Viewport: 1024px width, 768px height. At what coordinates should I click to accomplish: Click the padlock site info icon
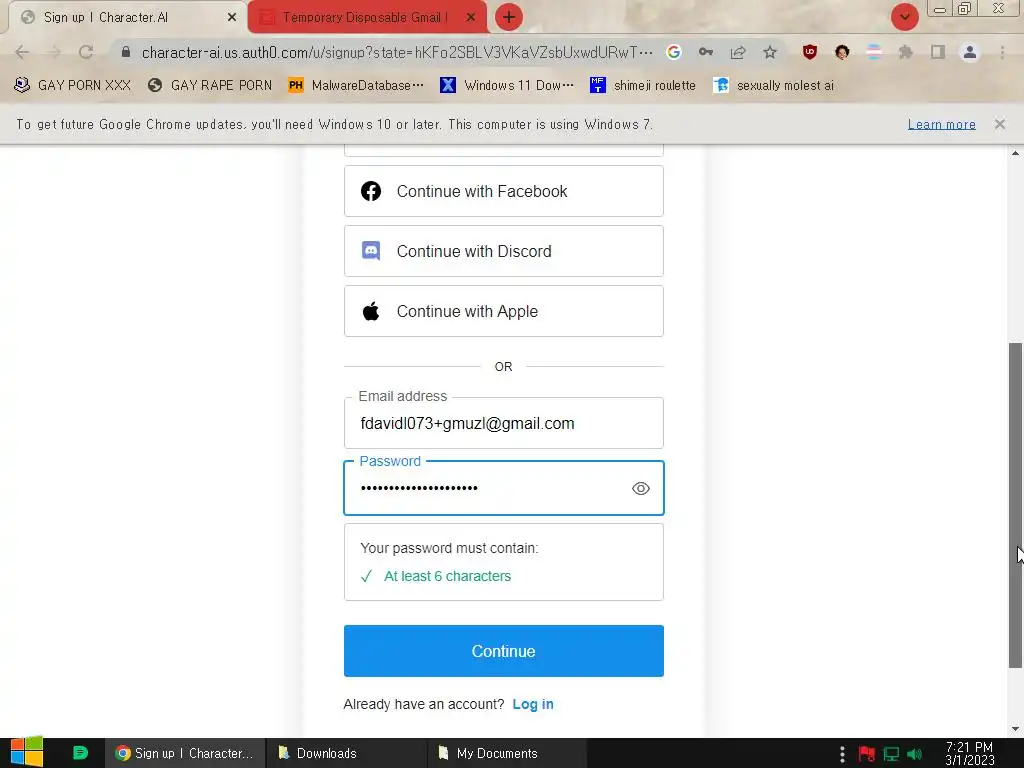(126, 52)
